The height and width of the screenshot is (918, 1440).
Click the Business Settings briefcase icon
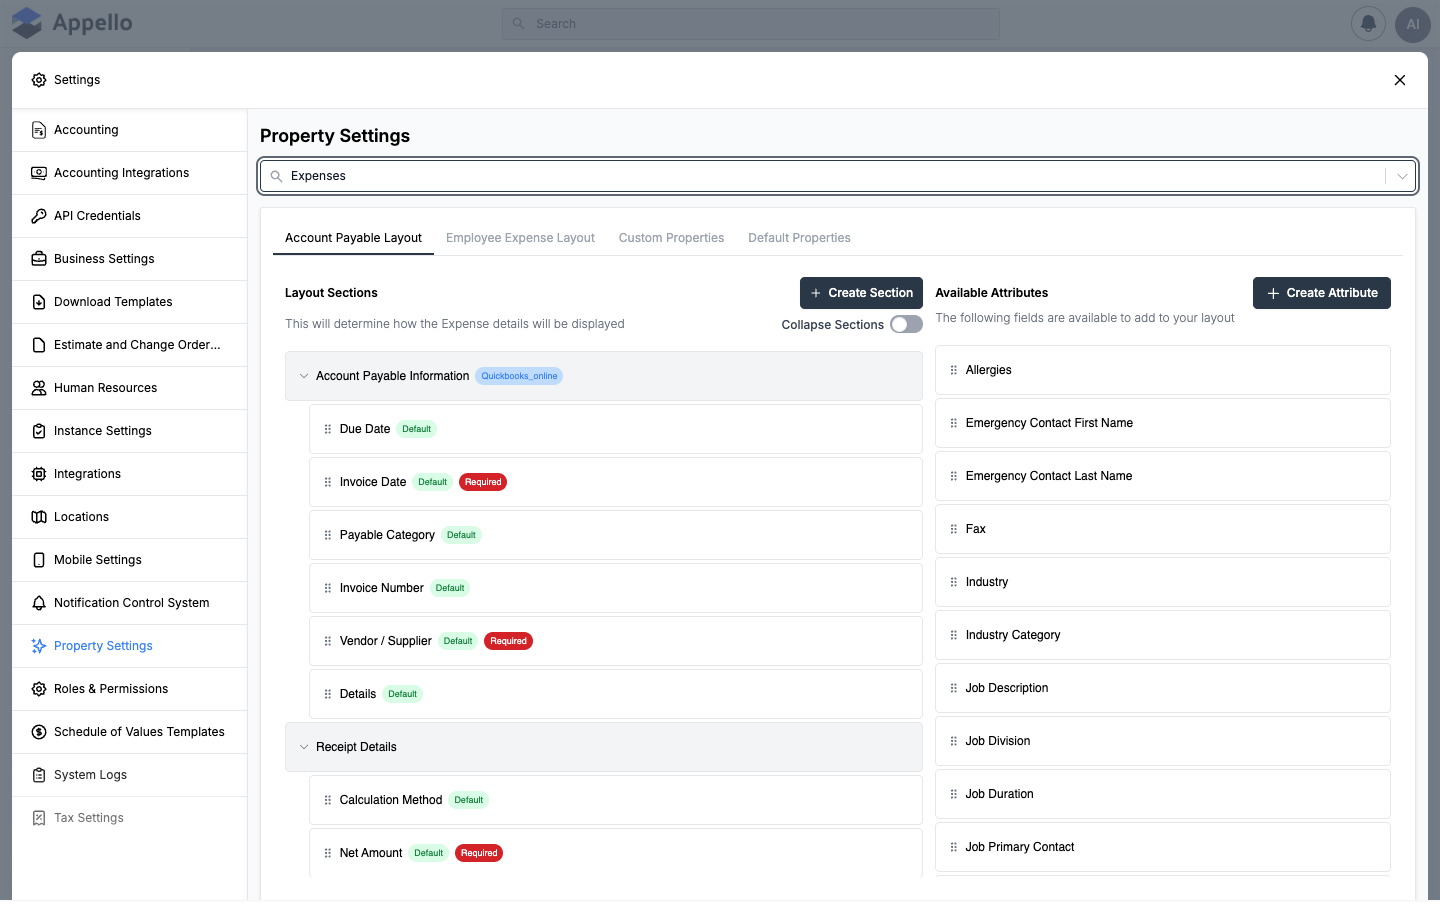[39, 259]
